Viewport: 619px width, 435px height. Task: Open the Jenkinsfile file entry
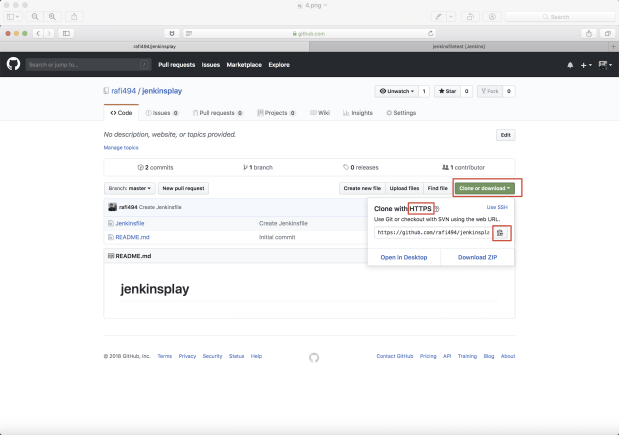click(130, 223)
